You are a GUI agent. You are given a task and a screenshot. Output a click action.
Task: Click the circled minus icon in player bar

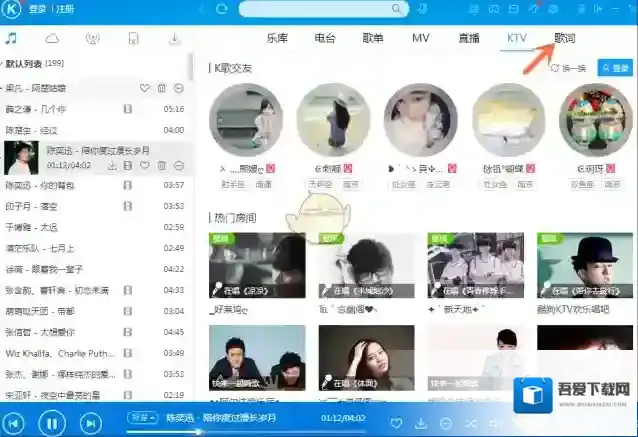point(446,424)
